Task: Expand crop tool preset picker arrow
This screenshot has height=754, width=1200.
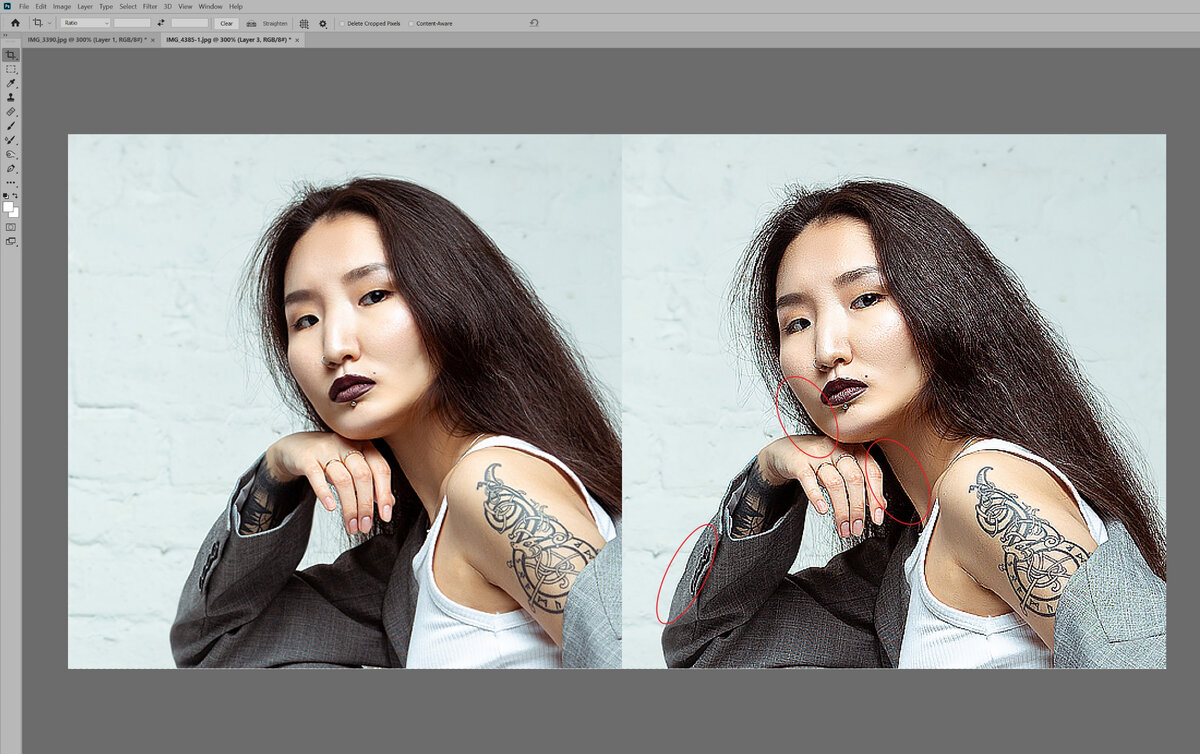Action: (x=49, y=23)
